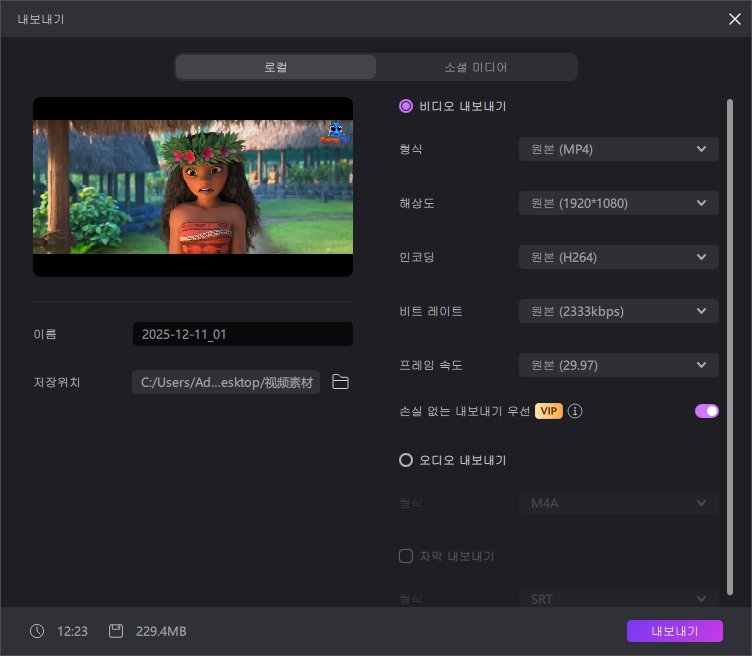Enable the 자막 내보내기 checkbox
Image resolution: width=752 pixels, height=656 pixels.
click(406, 556)
